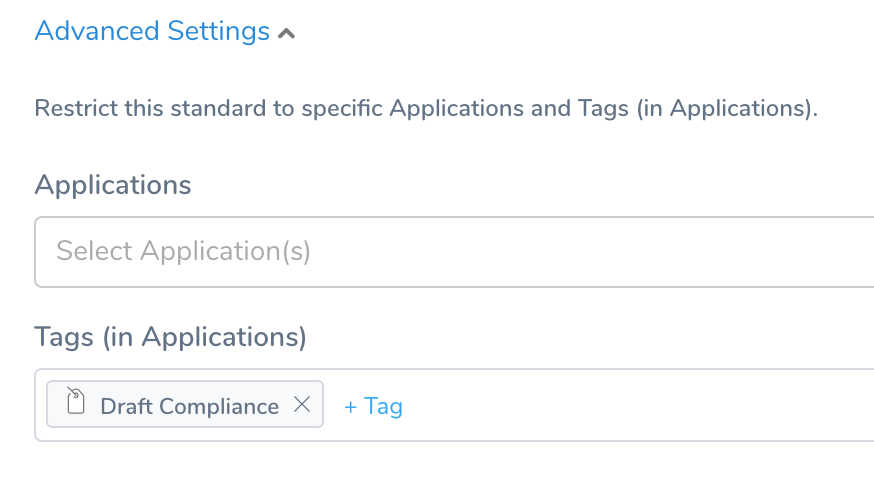This screenshot has width=874, height=498.
Task: Click the word Advanced in the heading
Action: point(97,31)
